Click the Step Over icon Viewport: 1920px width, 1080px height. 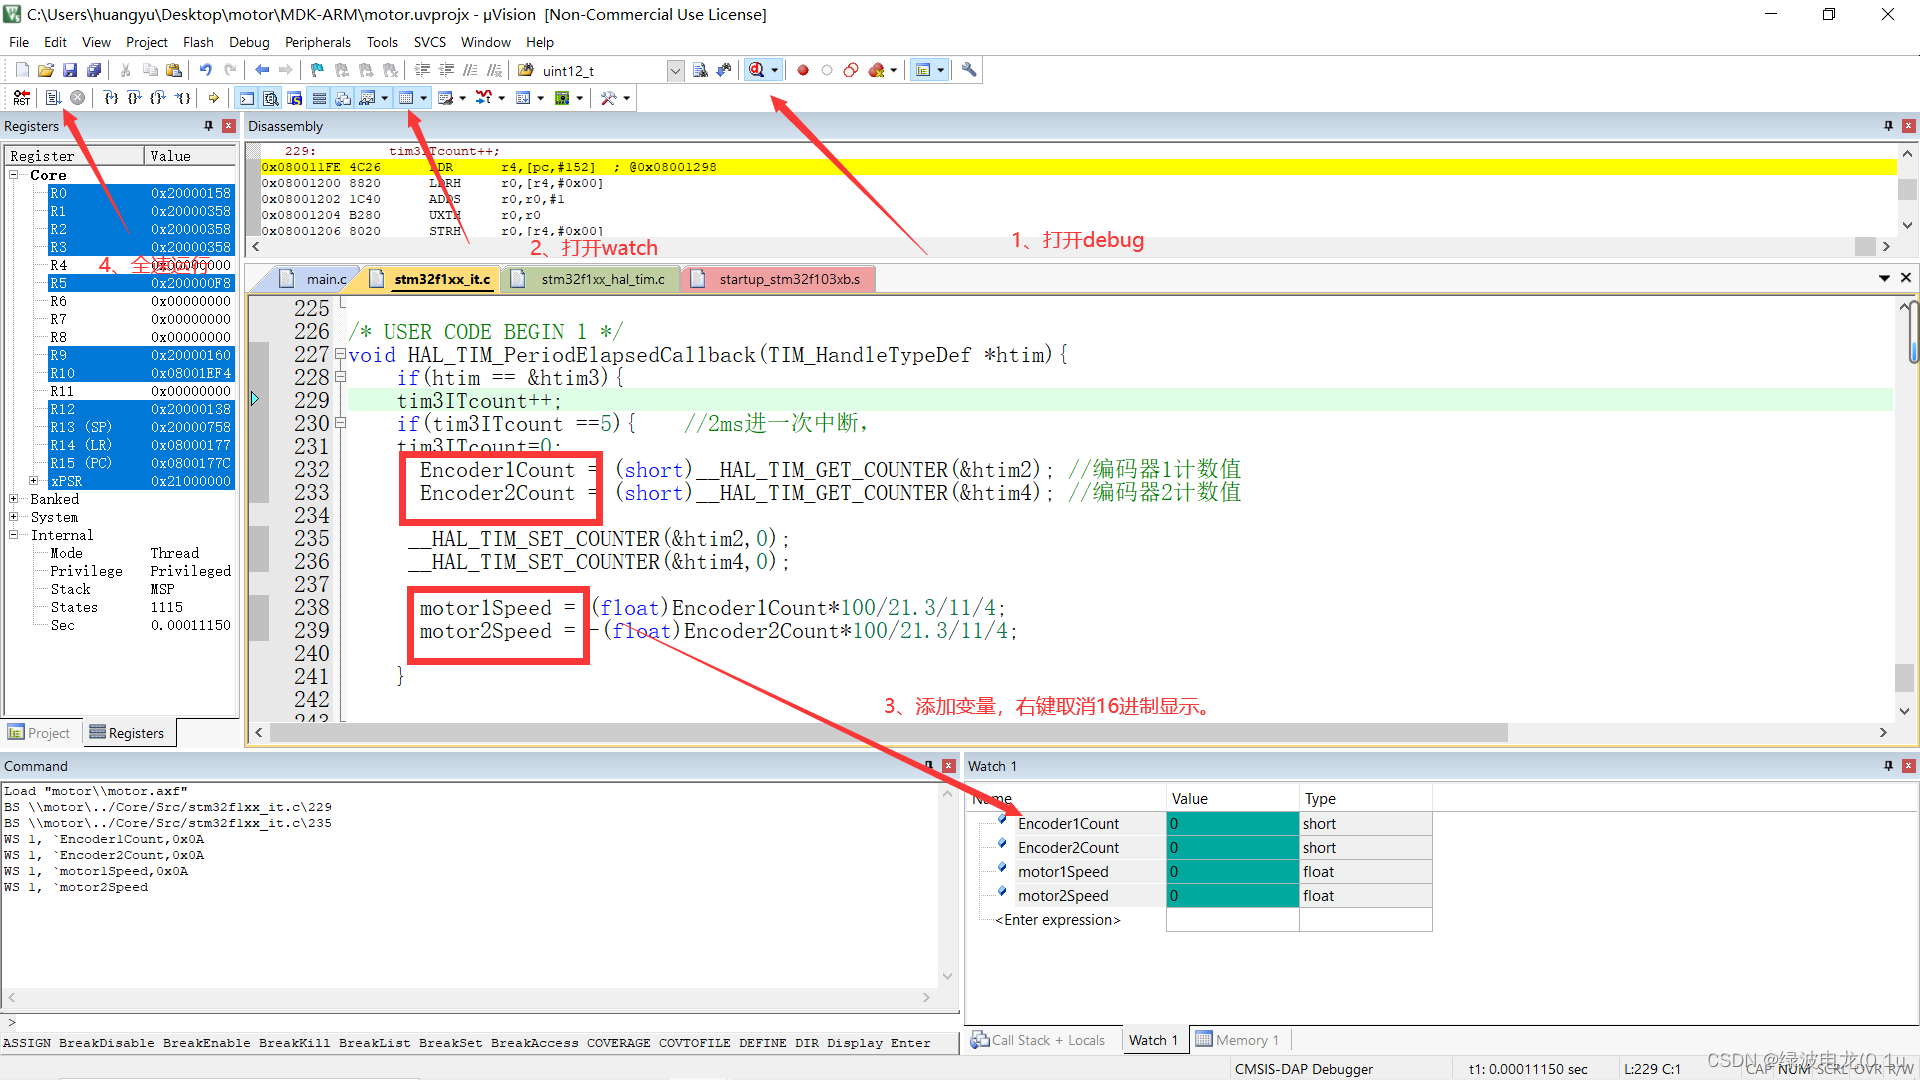(x=135, y=98)
